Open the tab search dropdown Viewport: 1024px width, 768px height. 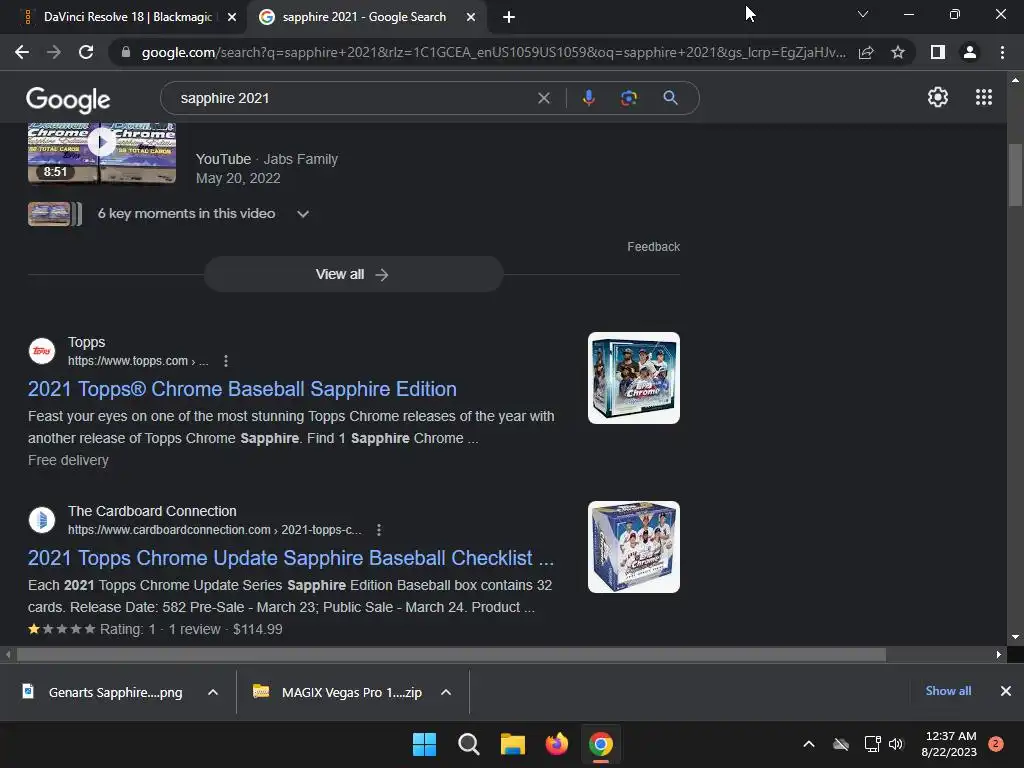pos(863,14)
